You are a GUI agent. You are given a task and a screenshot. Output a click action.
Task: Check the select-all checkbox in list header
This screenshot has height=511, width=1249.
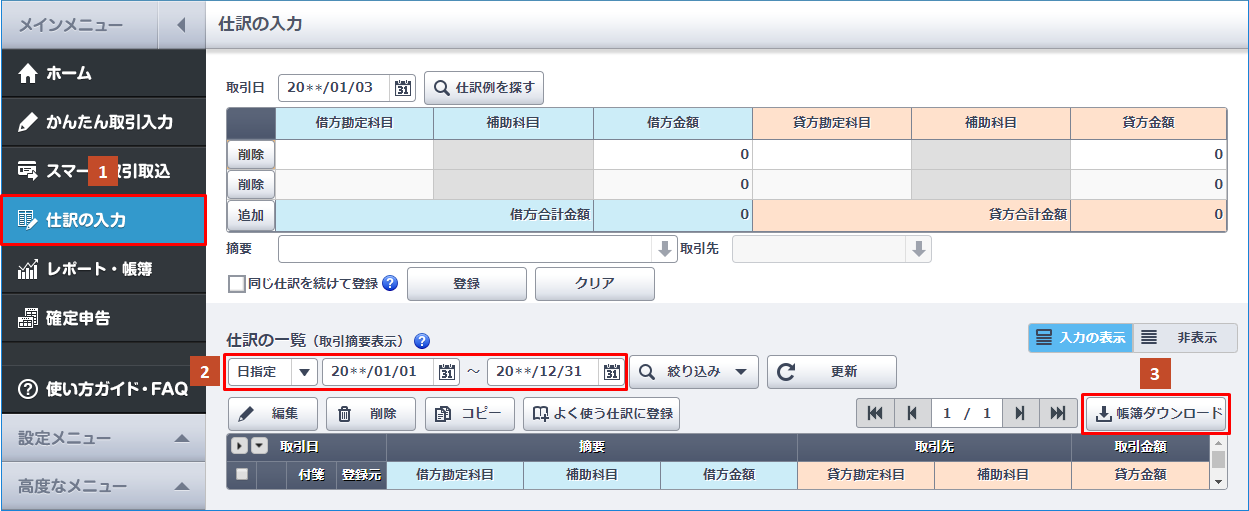(241, 475)
